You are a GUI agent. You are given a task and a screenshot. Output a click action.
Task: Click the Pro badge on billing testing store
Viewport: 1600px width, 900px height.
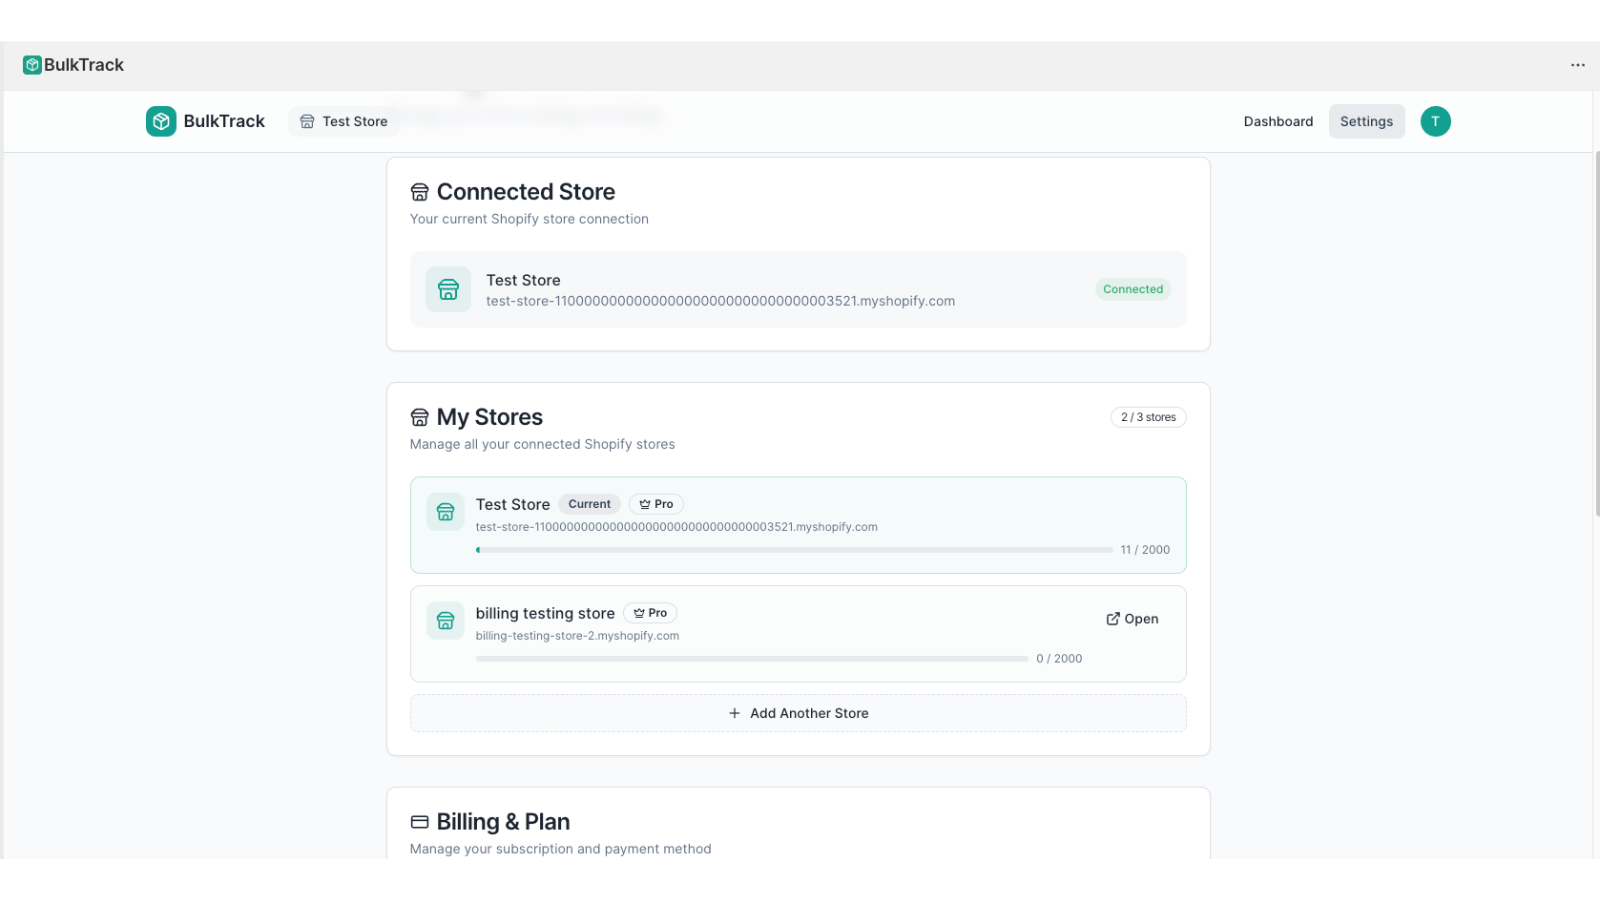point(650,612)
